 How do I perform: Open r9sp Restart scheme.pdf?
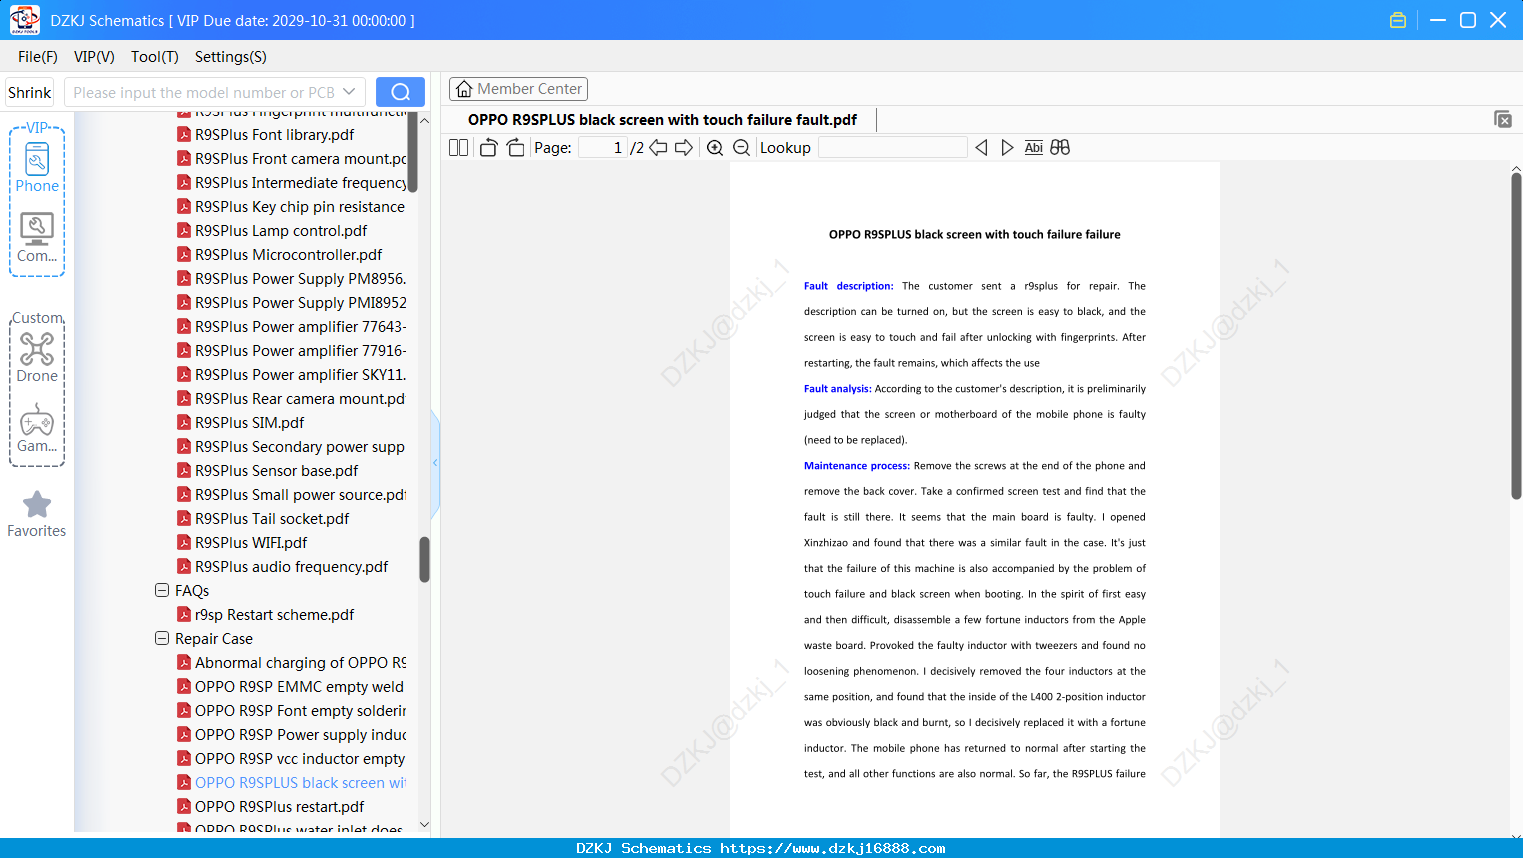click(274, 614)
